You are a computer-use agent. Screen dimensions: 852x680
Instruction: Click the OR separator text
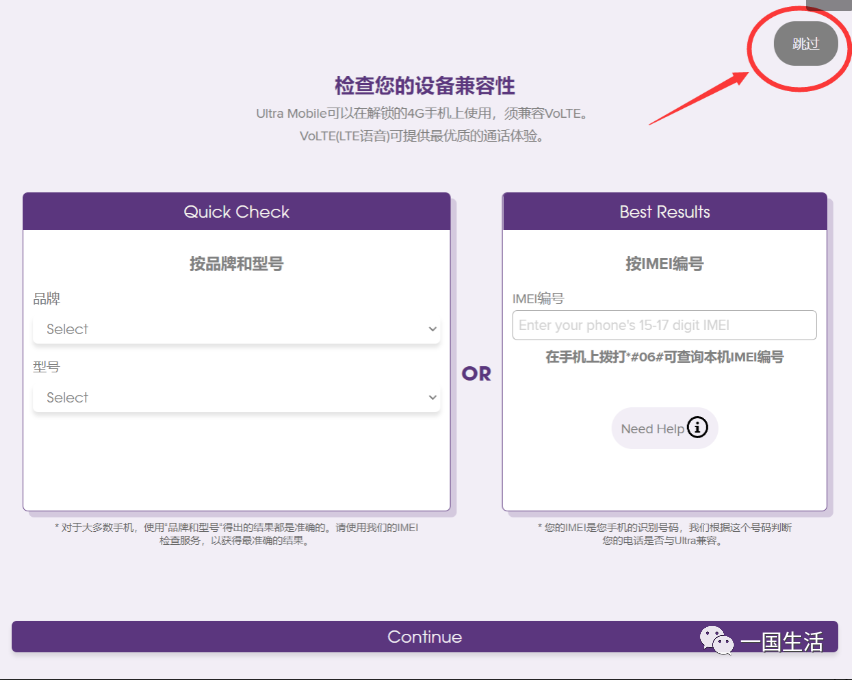pos(476,373)
